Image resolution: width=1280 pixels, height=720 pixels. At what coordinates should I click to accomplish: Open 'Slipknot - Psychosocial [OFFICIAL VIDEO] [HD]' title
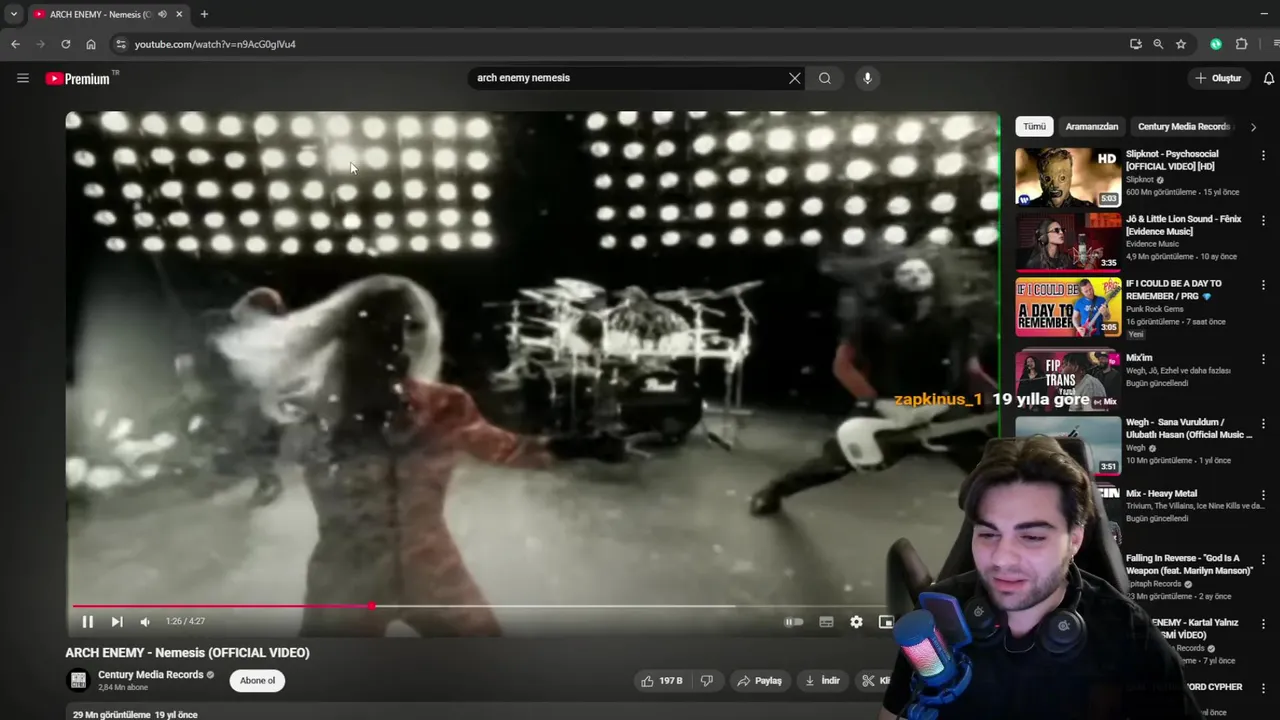[x=1174, y=160]
